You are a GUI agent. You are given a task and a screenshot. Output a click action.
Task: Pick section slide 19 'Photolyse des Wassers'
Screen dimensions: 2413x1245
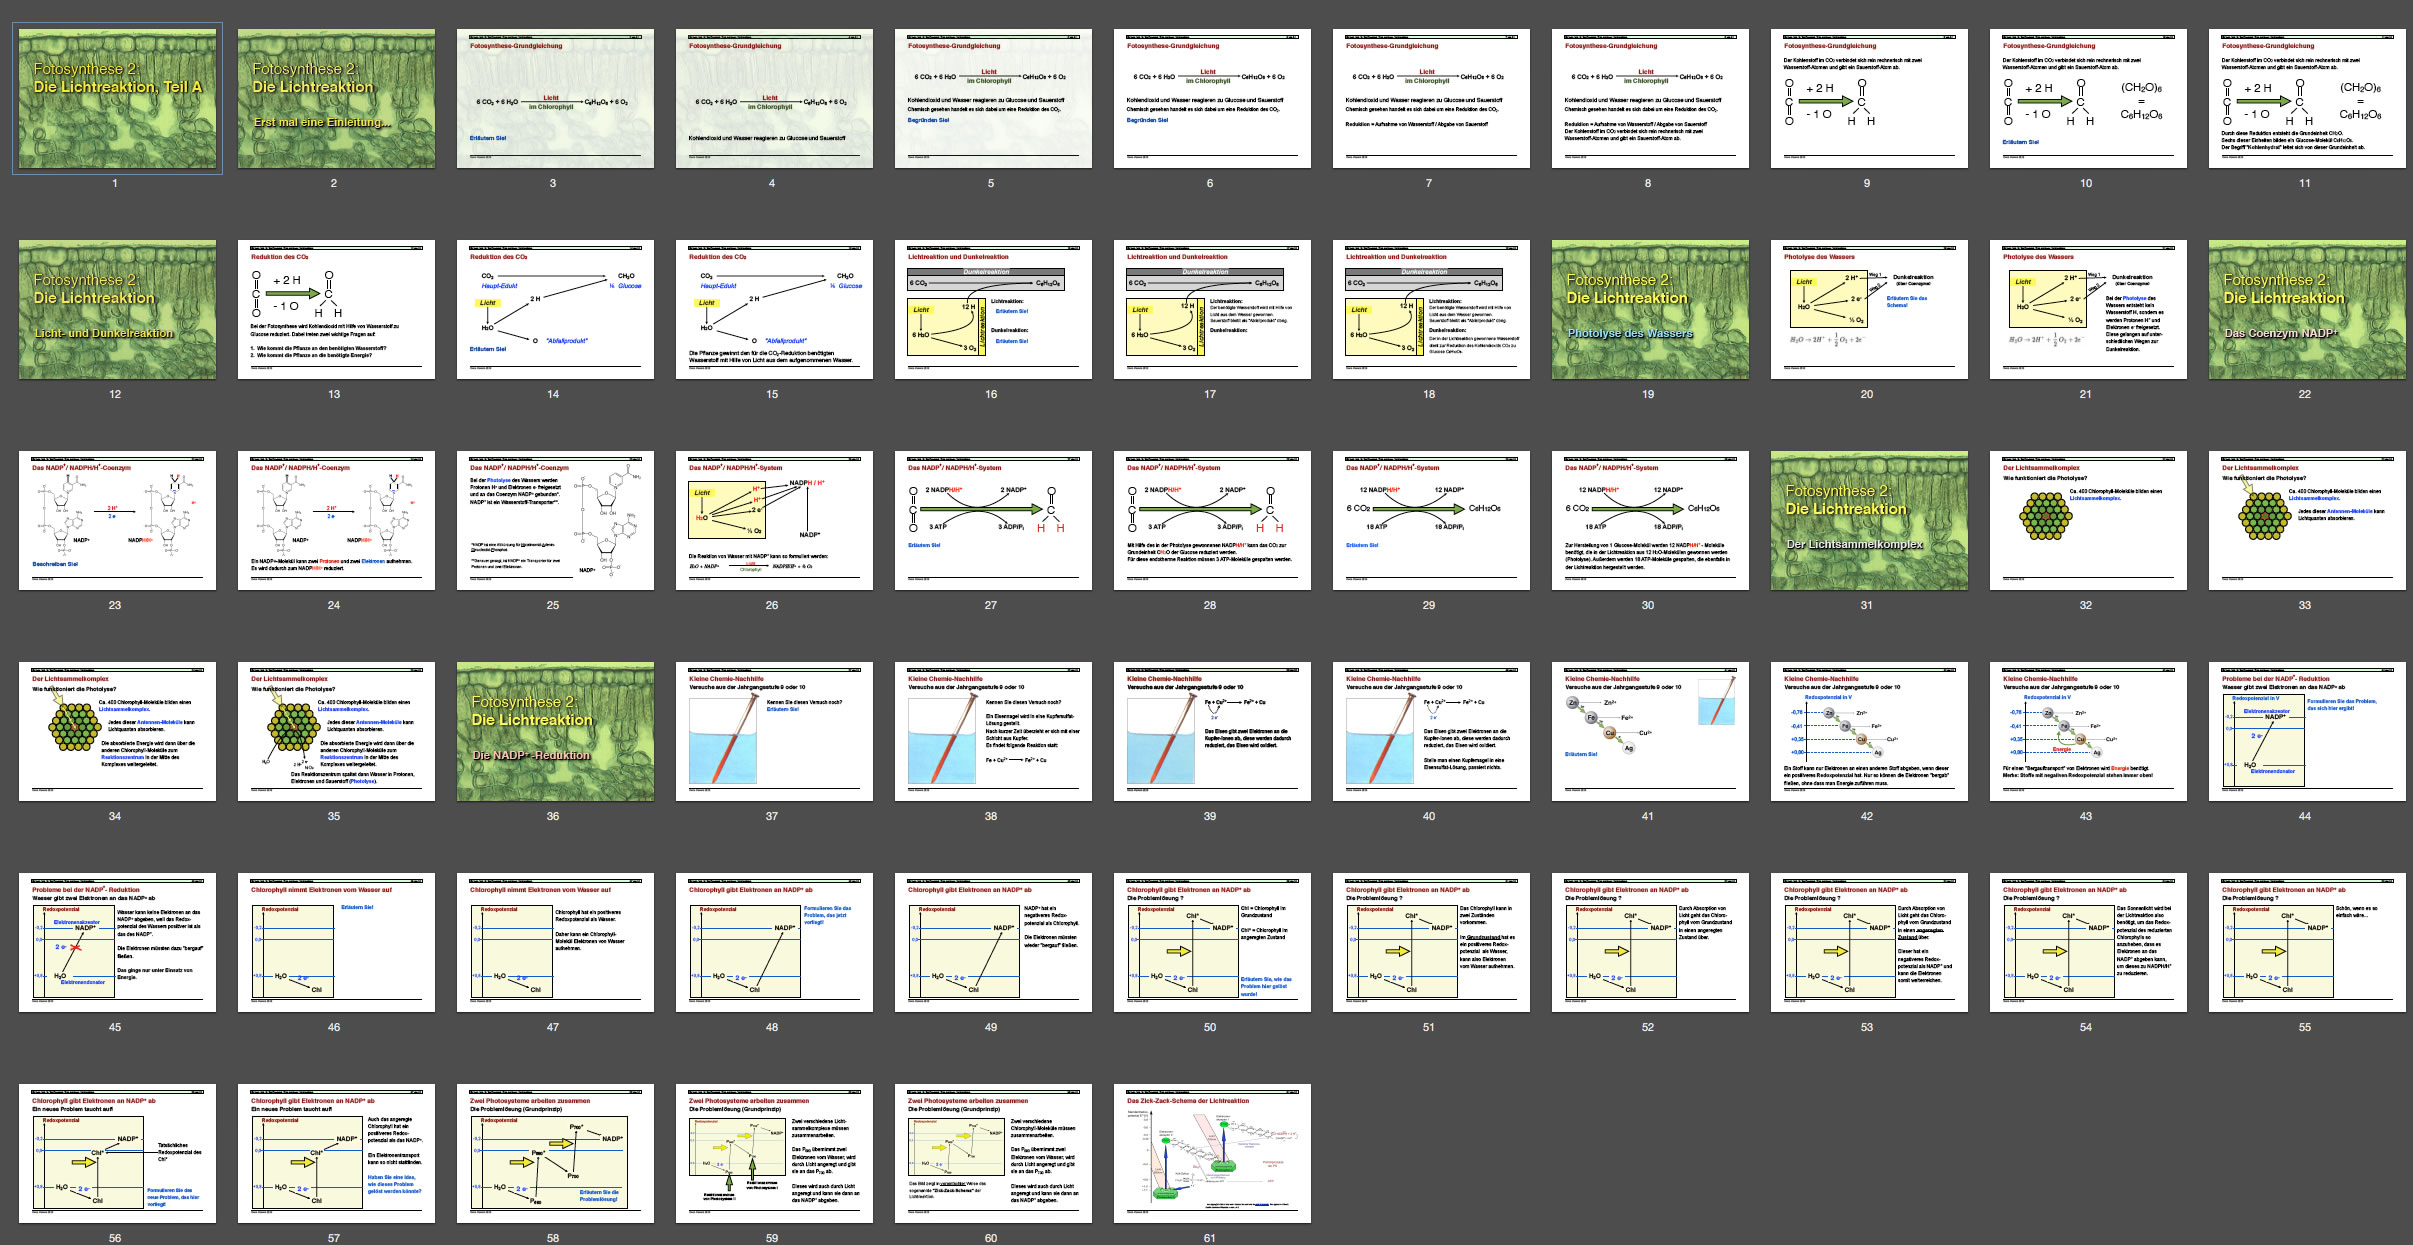[x=1650, y=309]
